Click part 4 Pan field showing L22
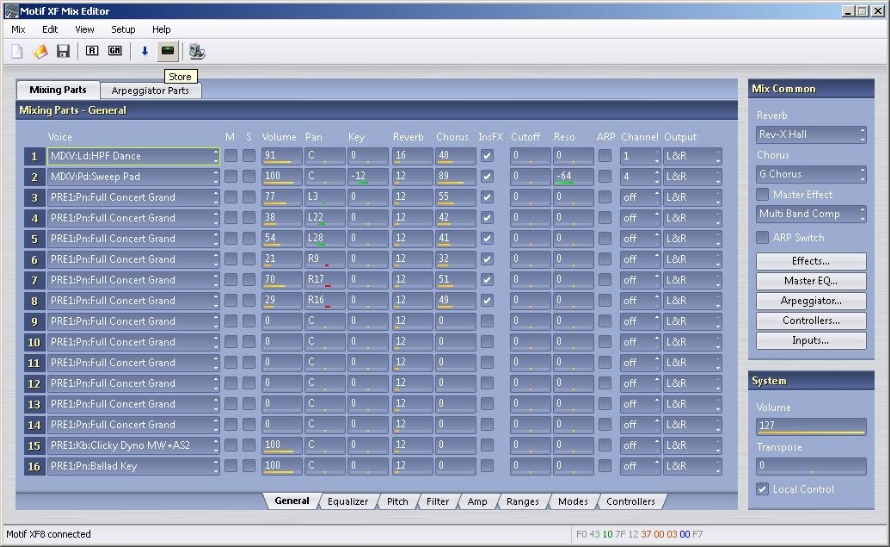 325,218
